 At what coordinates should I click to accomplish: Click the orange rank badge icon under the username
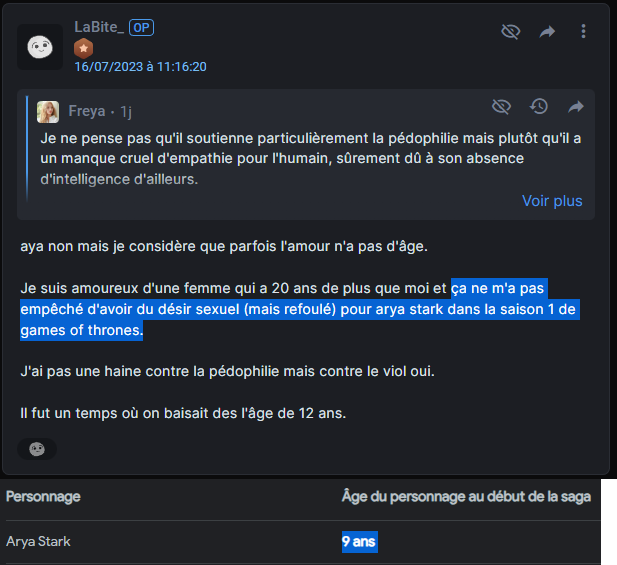pos(83,47)
